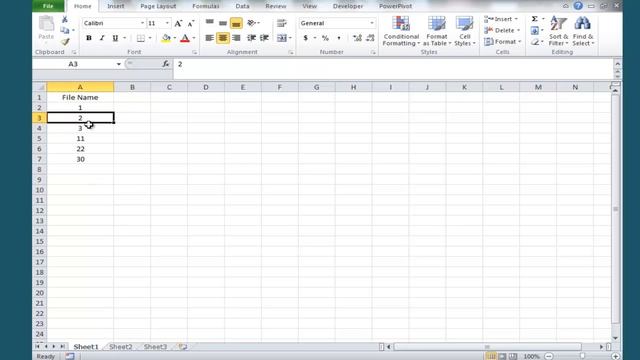Switch to the Developer tab
640x360 pixels.
[348, 6]
